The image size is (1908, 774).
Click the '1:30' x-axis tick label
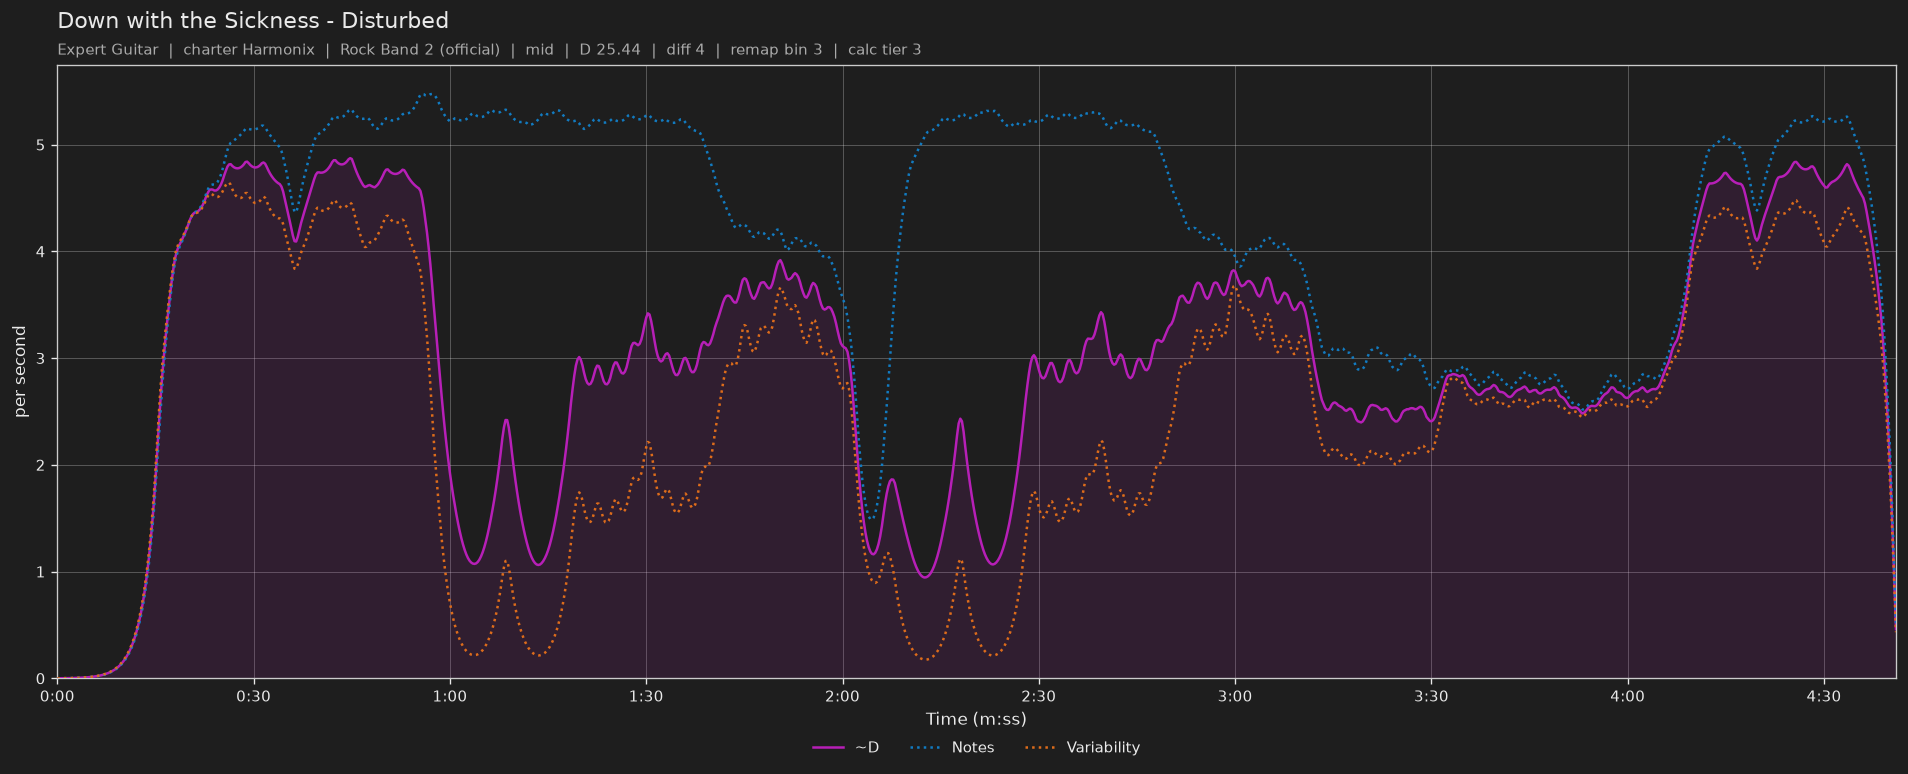pyautogui.click(x=646, y=696)
